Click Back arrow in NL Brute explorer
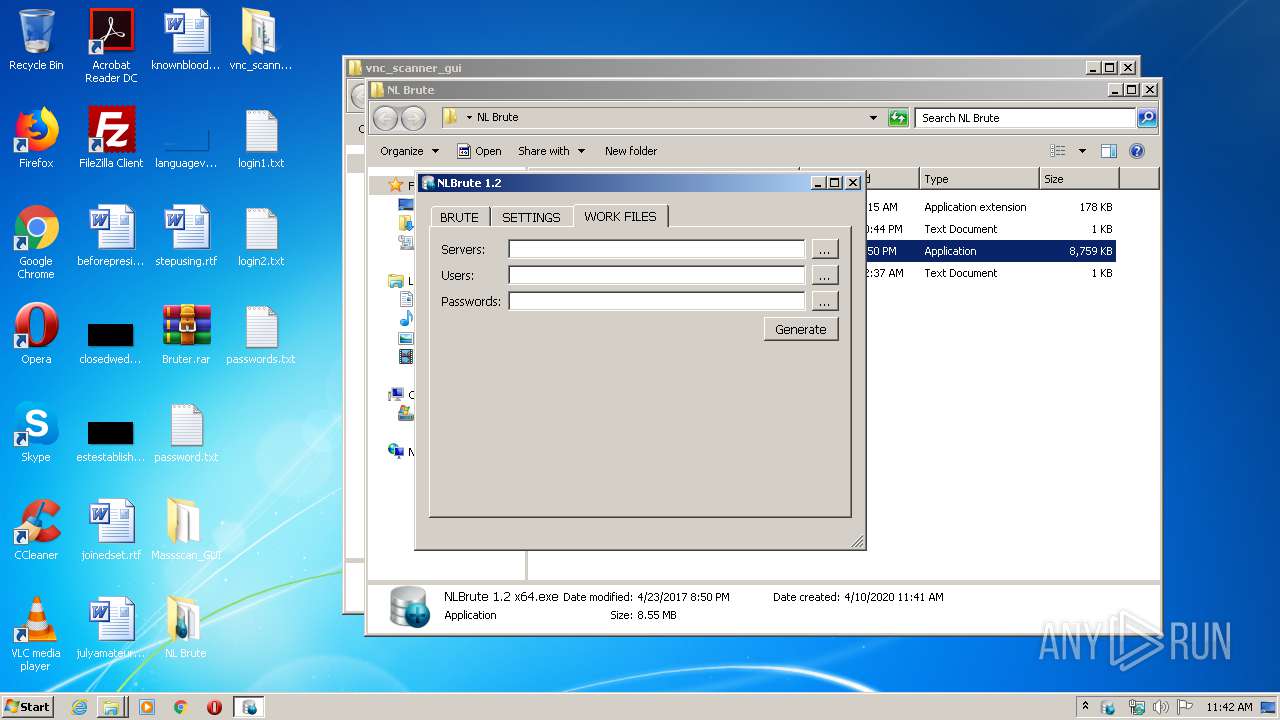This screenshot has width=1280, height=720. pos(385,118)
